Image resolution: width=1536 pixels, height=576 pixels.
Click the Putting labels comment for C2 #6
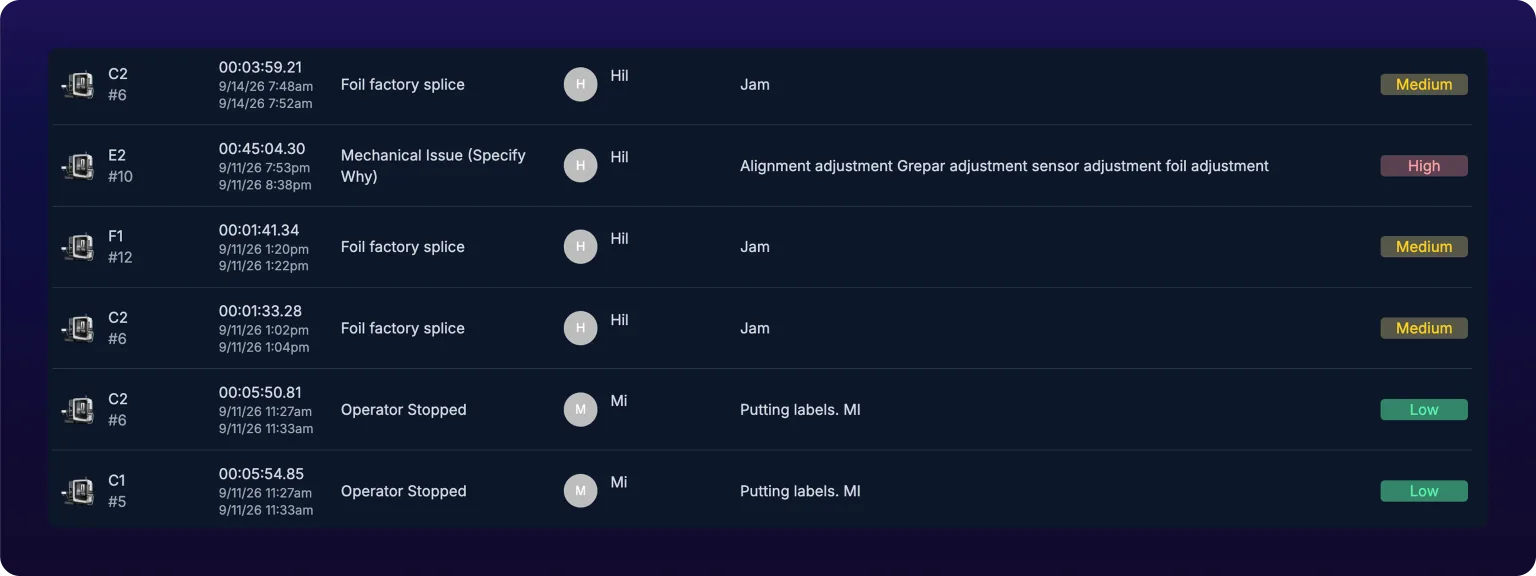coord(800,410)
